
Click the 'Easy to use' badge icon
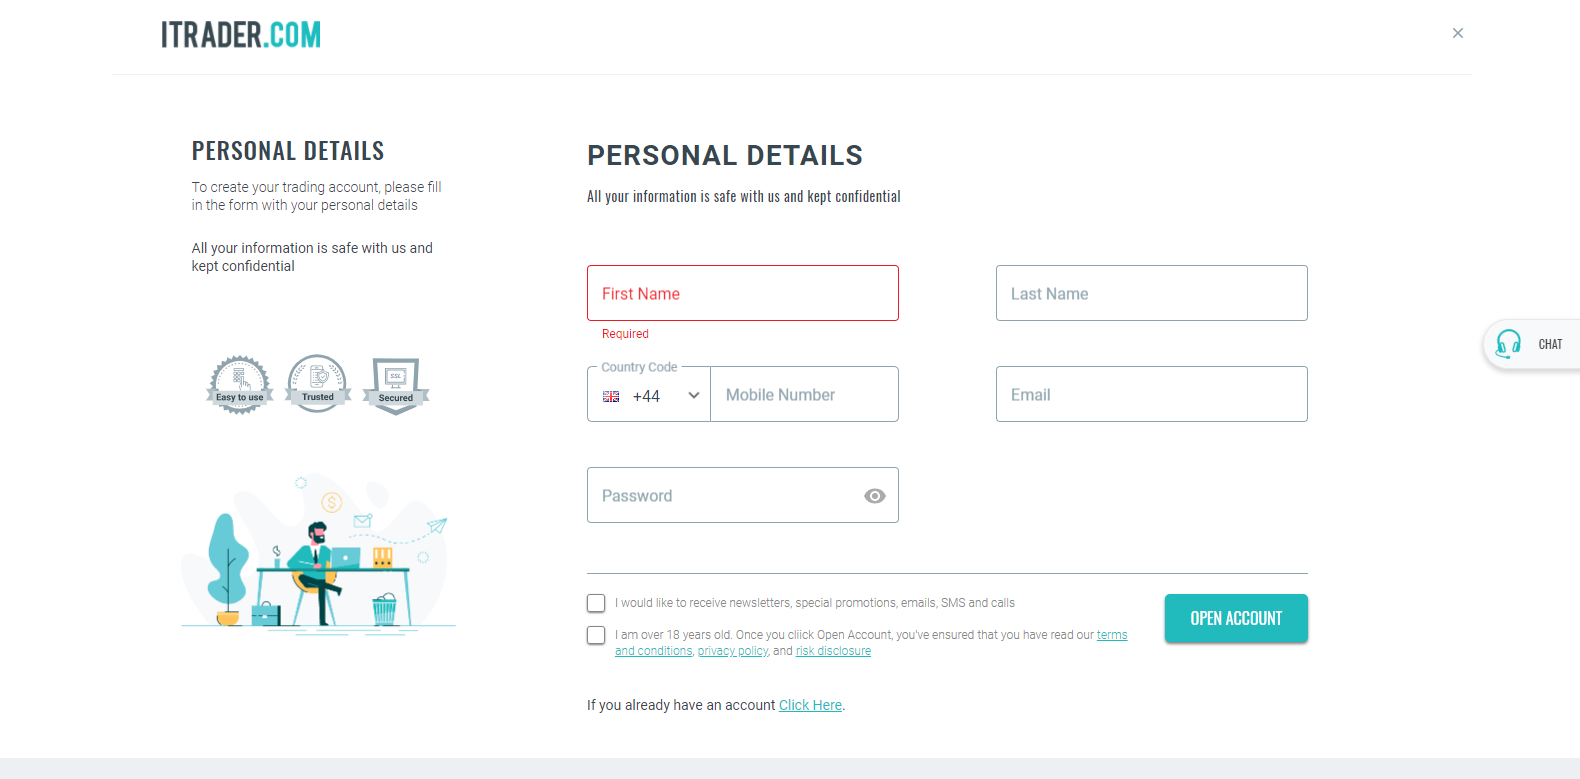coord(239,384)
